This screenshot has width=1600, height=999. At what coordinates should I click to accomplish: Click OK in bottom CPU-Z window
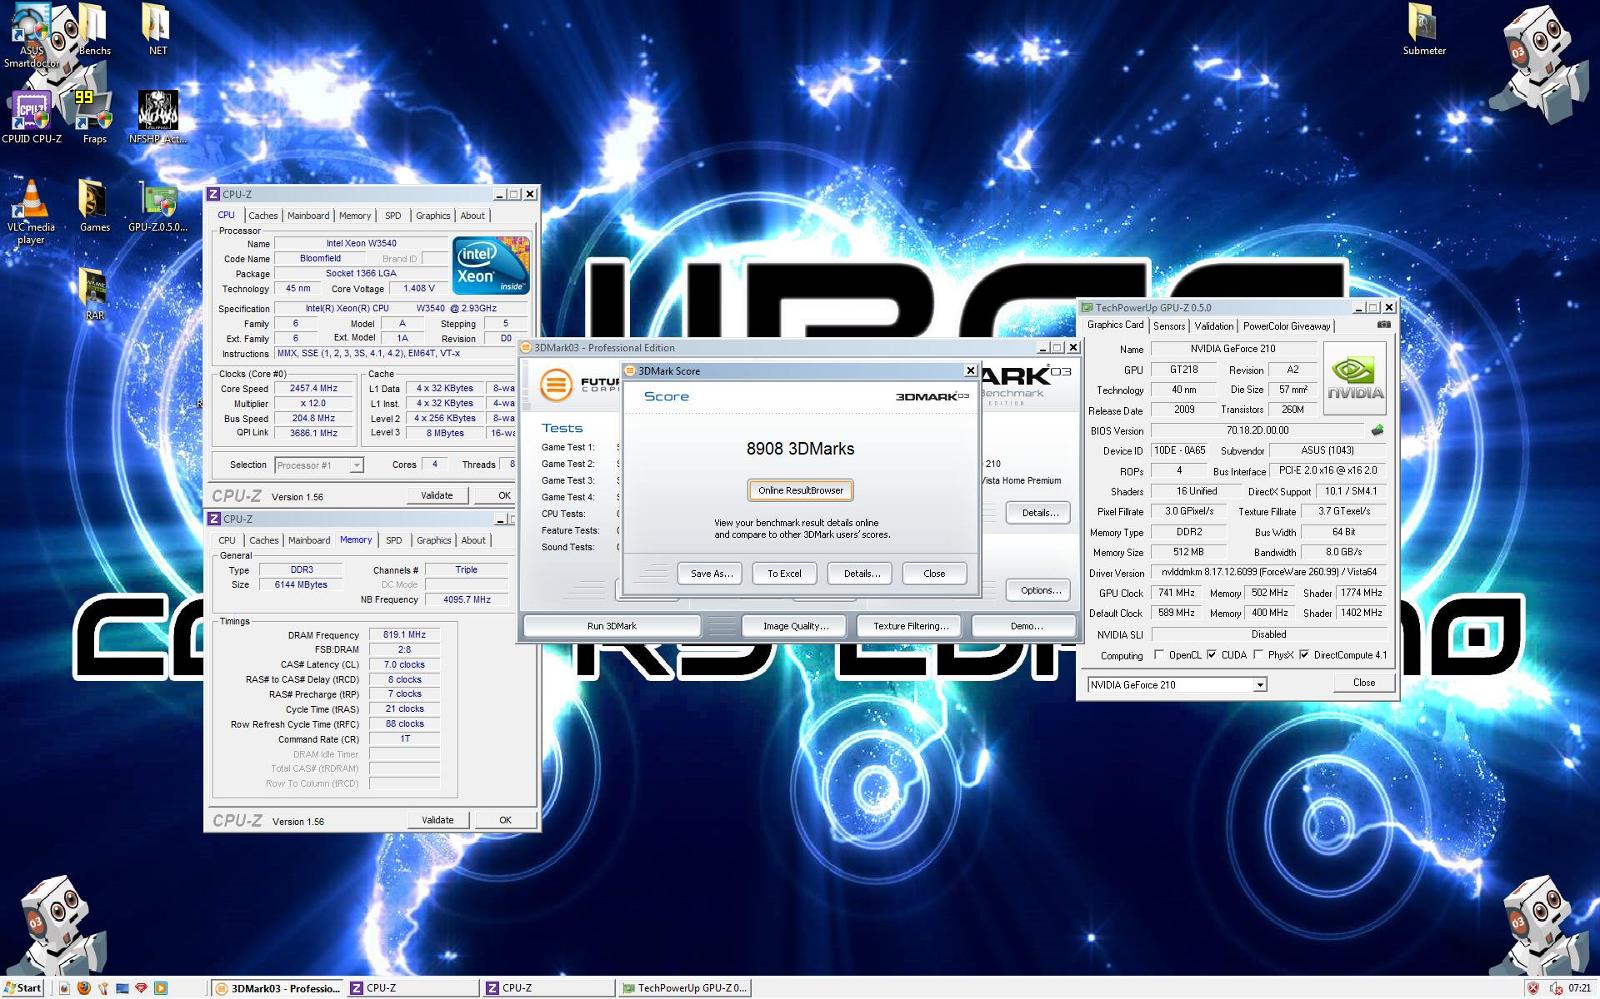click(505, 820)
